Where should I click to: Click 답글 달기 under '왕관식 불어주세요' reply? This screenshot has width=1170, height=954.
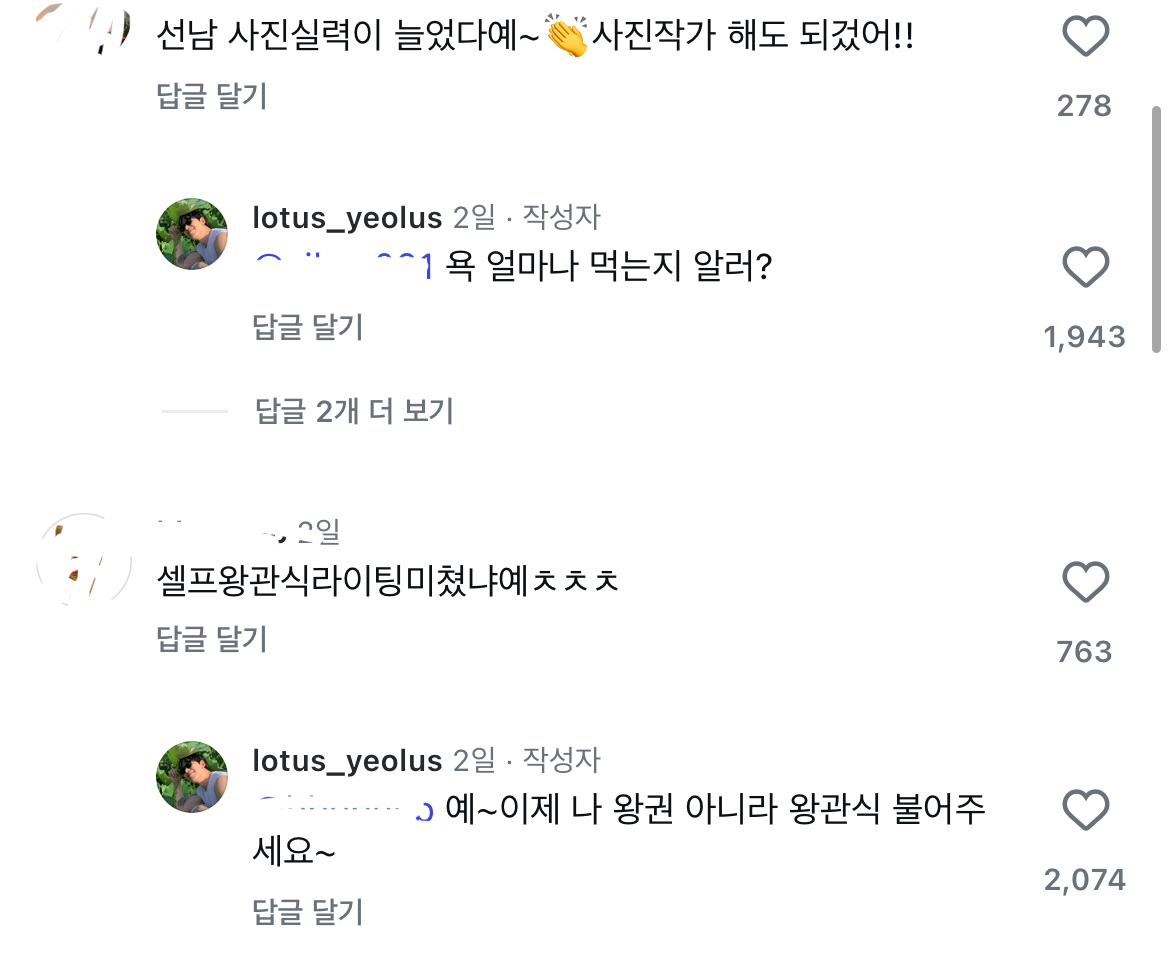point(308,911)
